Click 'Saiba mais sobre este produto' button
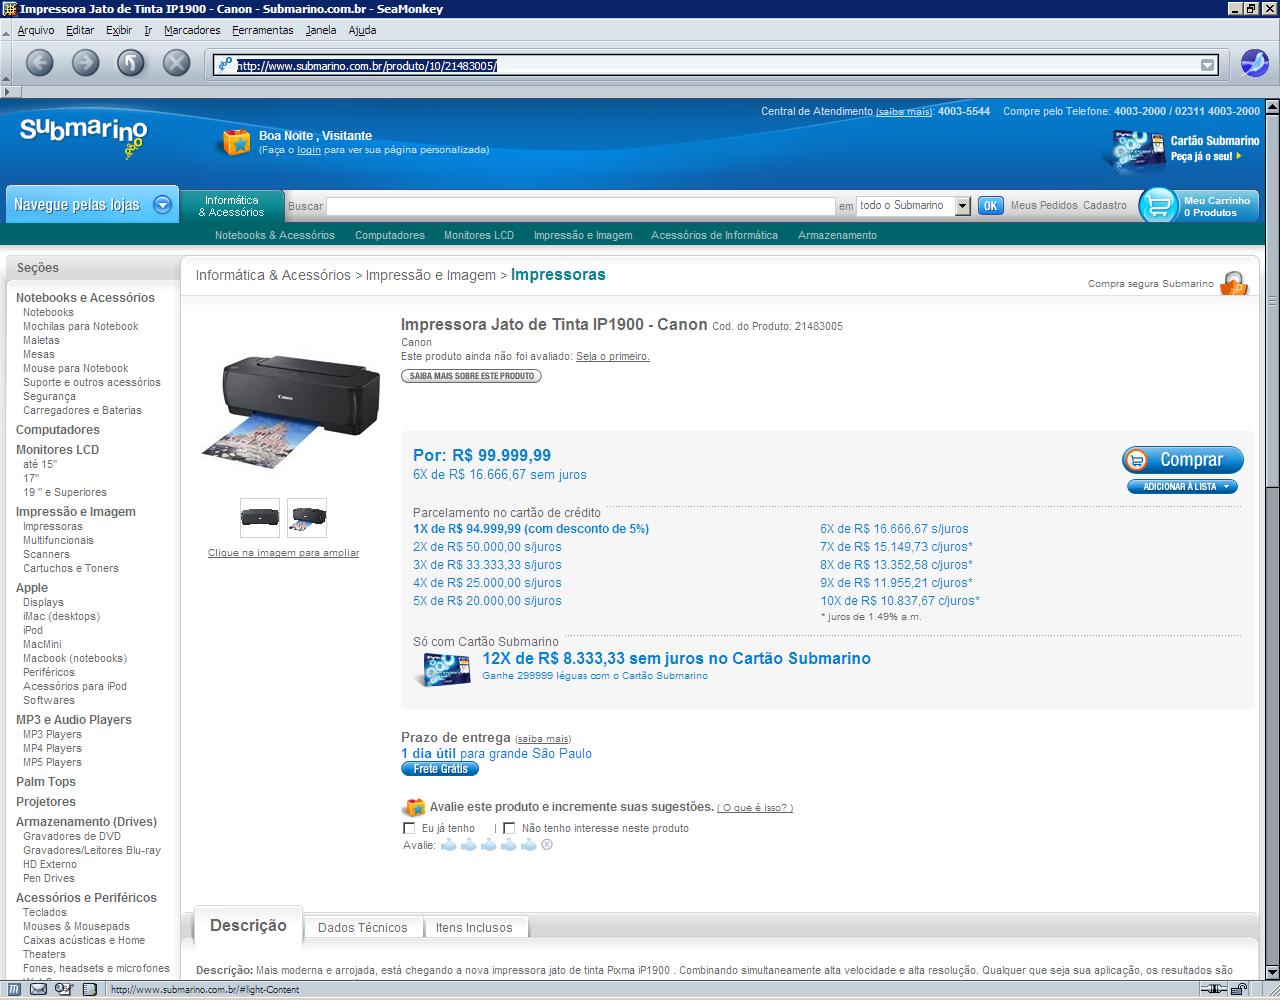The height and width of the screenshot is (1000, 1280). (471, 376)
